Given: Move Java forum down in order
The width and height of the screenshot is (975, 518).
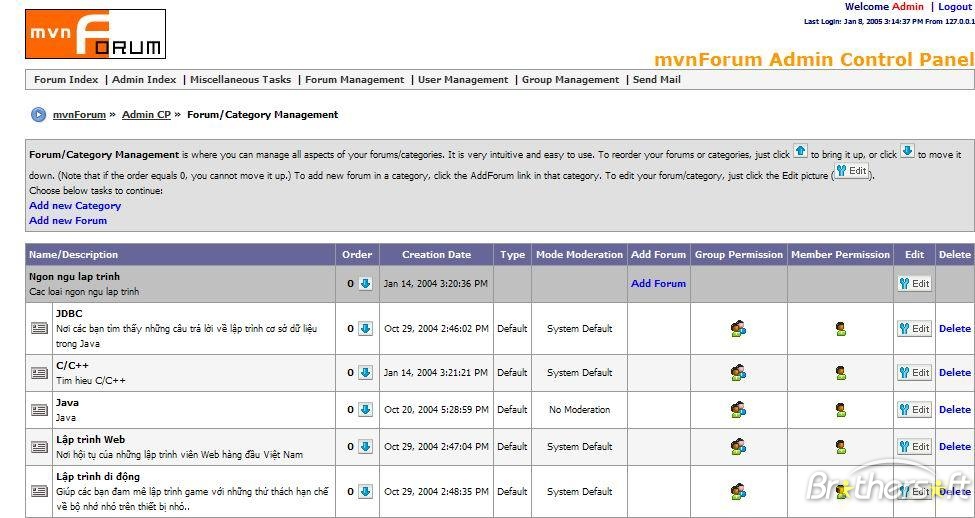Looking at the screenshot, I should [x=366, y=409].
